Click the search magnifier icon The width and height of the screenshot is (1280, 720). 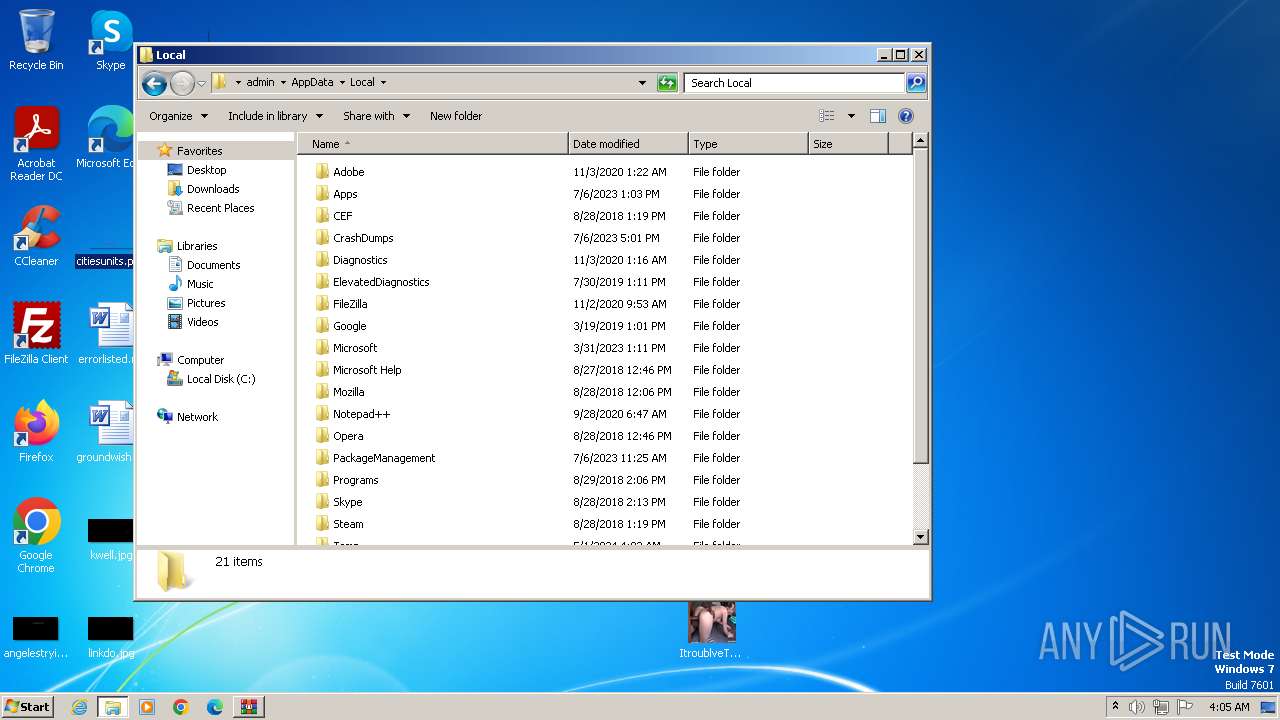(915, 83)
